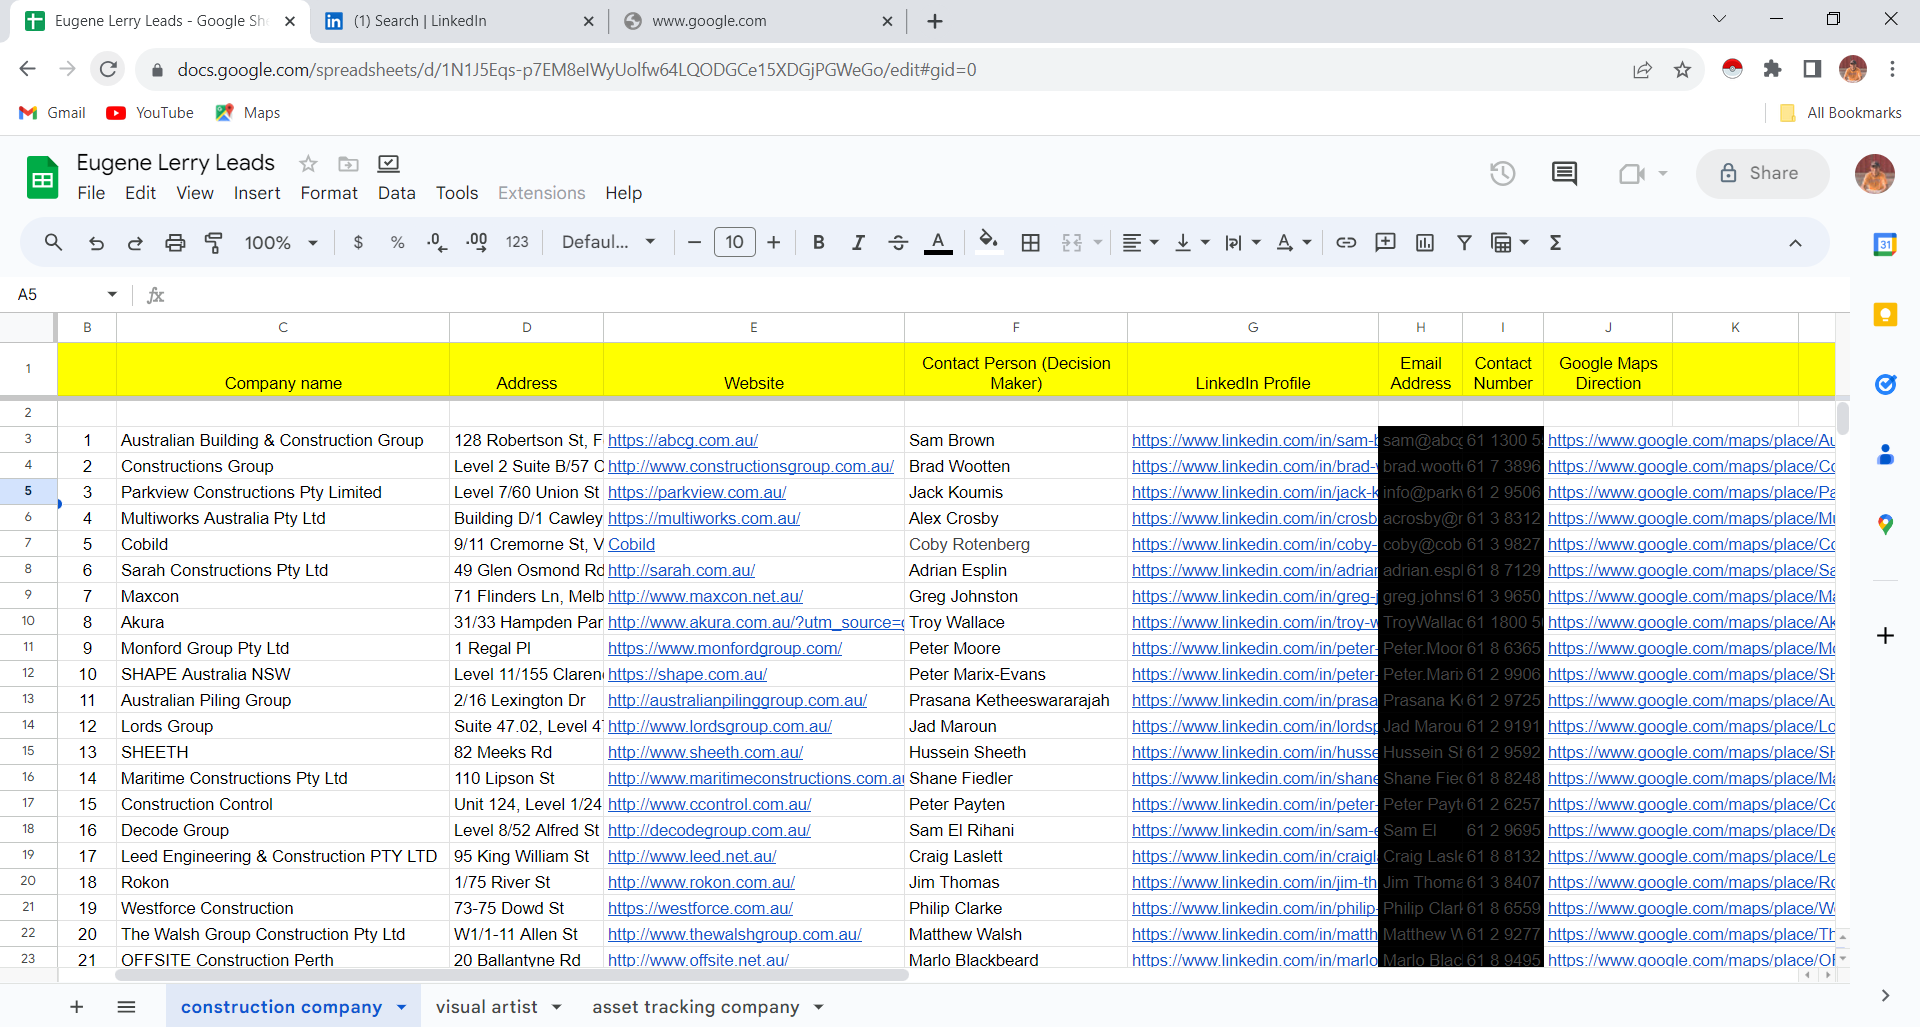The image size is (1920, 1027).
Task: Open the Borders tool
Action: 1031,242
